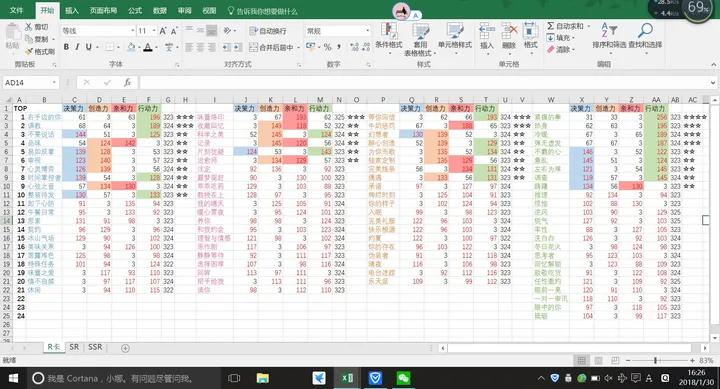The width and height of the screenshot is (720, 389).
Task: Add a new sheet with plus button
Action: click(x=125, y=348)
